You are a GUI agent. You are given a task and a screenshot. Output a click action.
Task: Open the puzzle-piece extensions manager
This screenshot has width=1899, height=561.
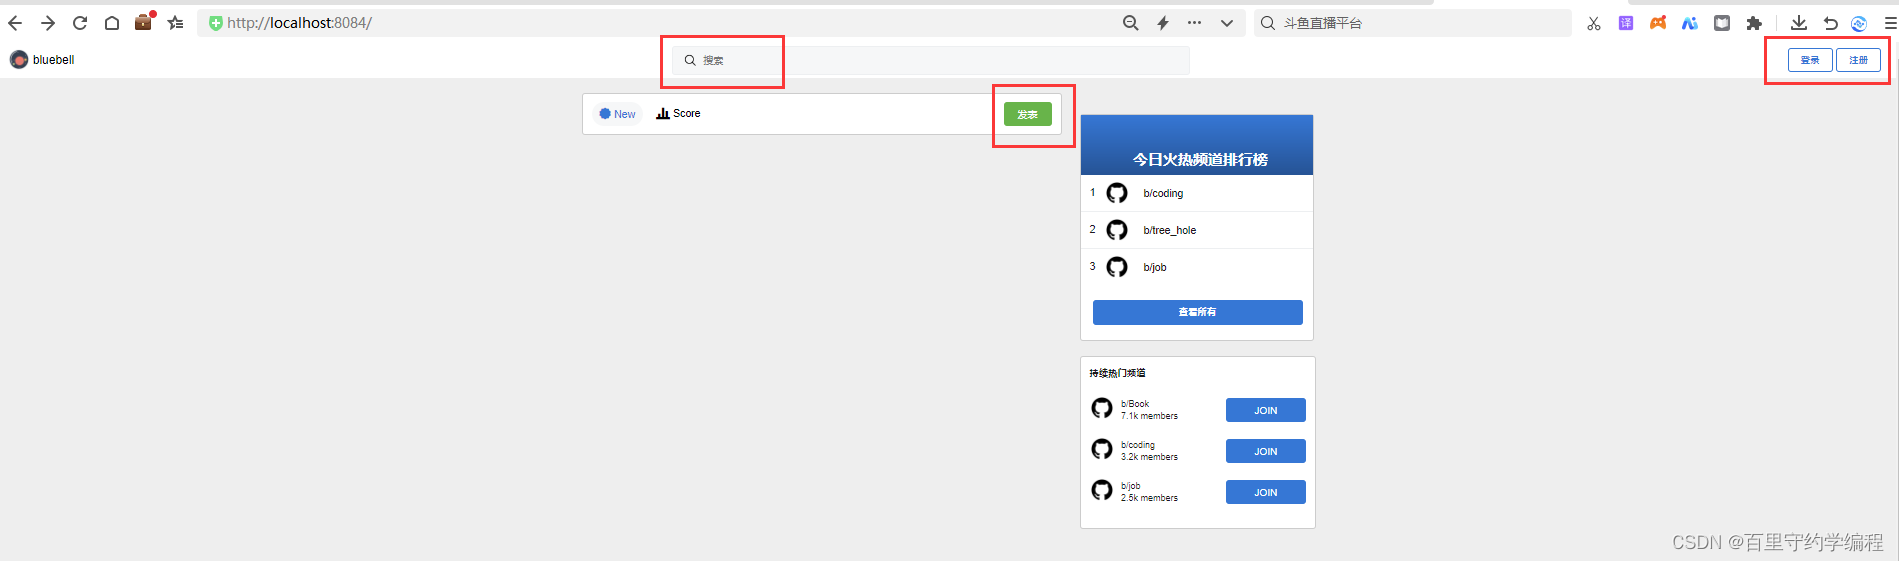(1754, 23)
